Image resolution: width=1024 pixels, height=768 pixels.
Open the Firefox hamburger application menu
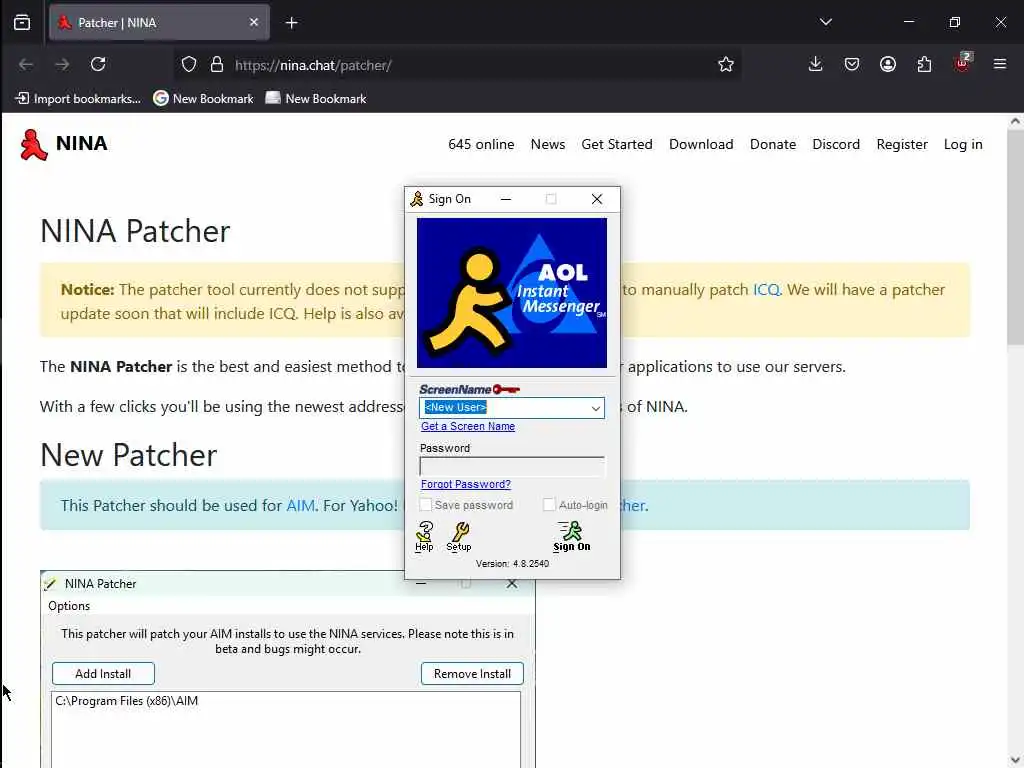[999, 64]
